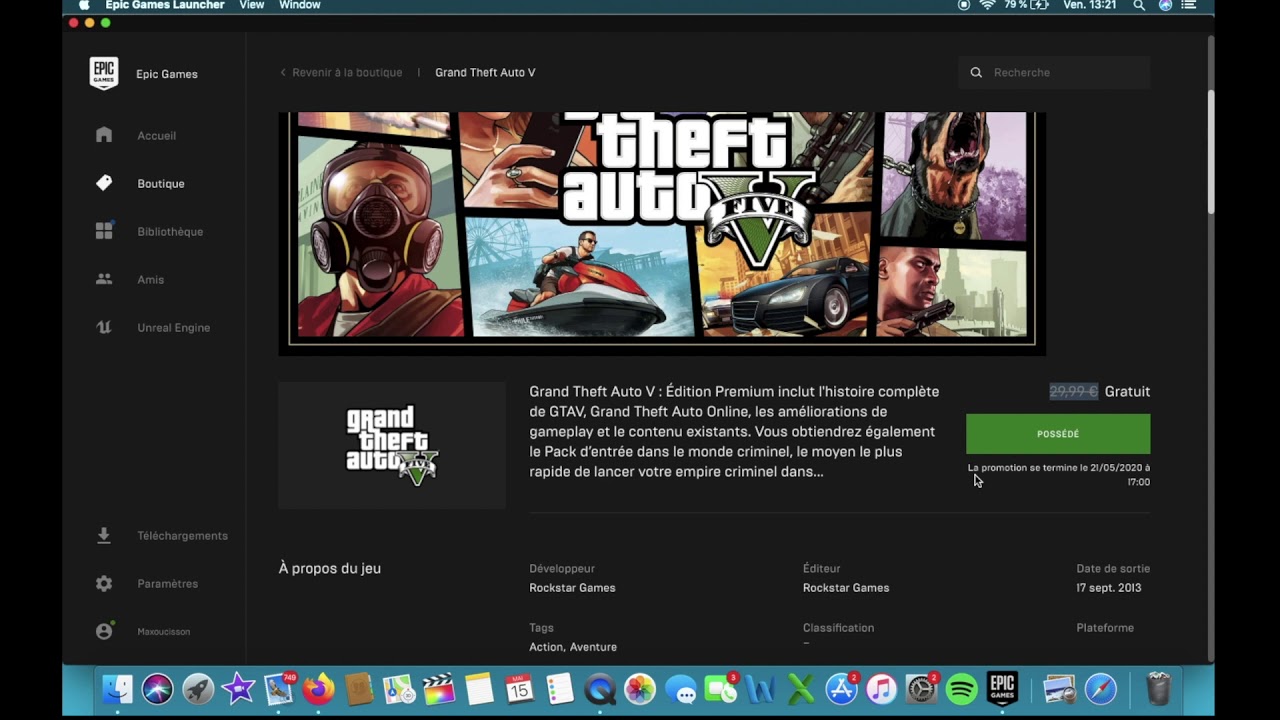Open the View menu
Viewport: 1280px width, 720px height.
point(252,5)
